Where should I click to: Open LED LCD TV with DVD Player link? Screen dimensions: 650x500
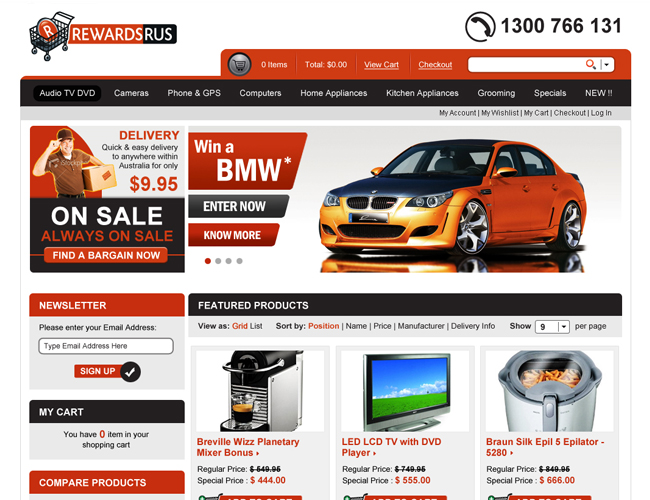coord(391,447)
